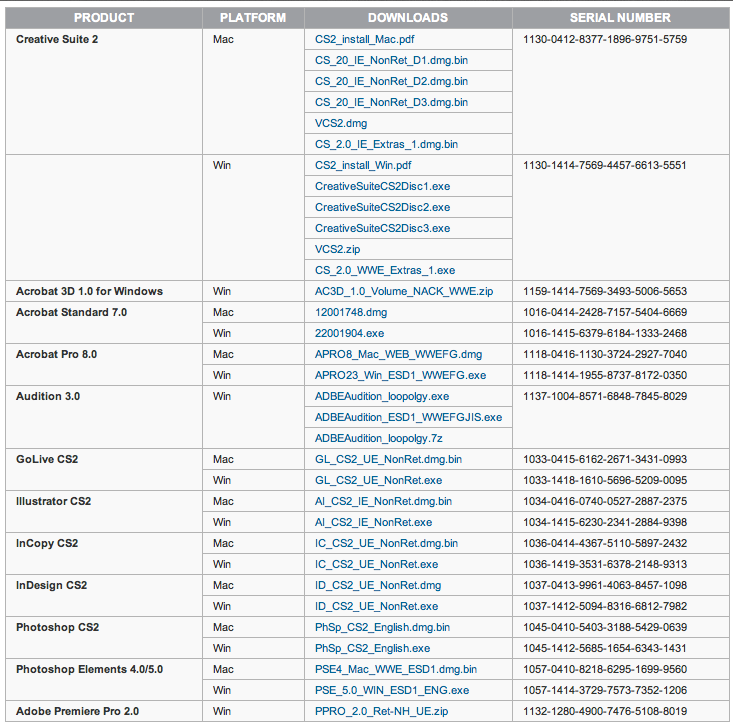Select serial 1037-0413-9961-4063-8457-1098
733x723 pixels.
pyautogui.click(x=605, y=586)
